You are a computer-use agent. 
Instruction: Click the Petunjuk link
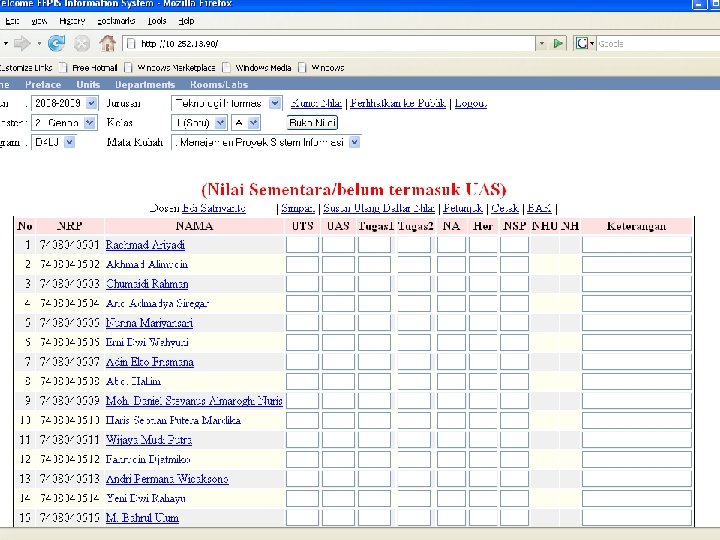coord(463,208)
